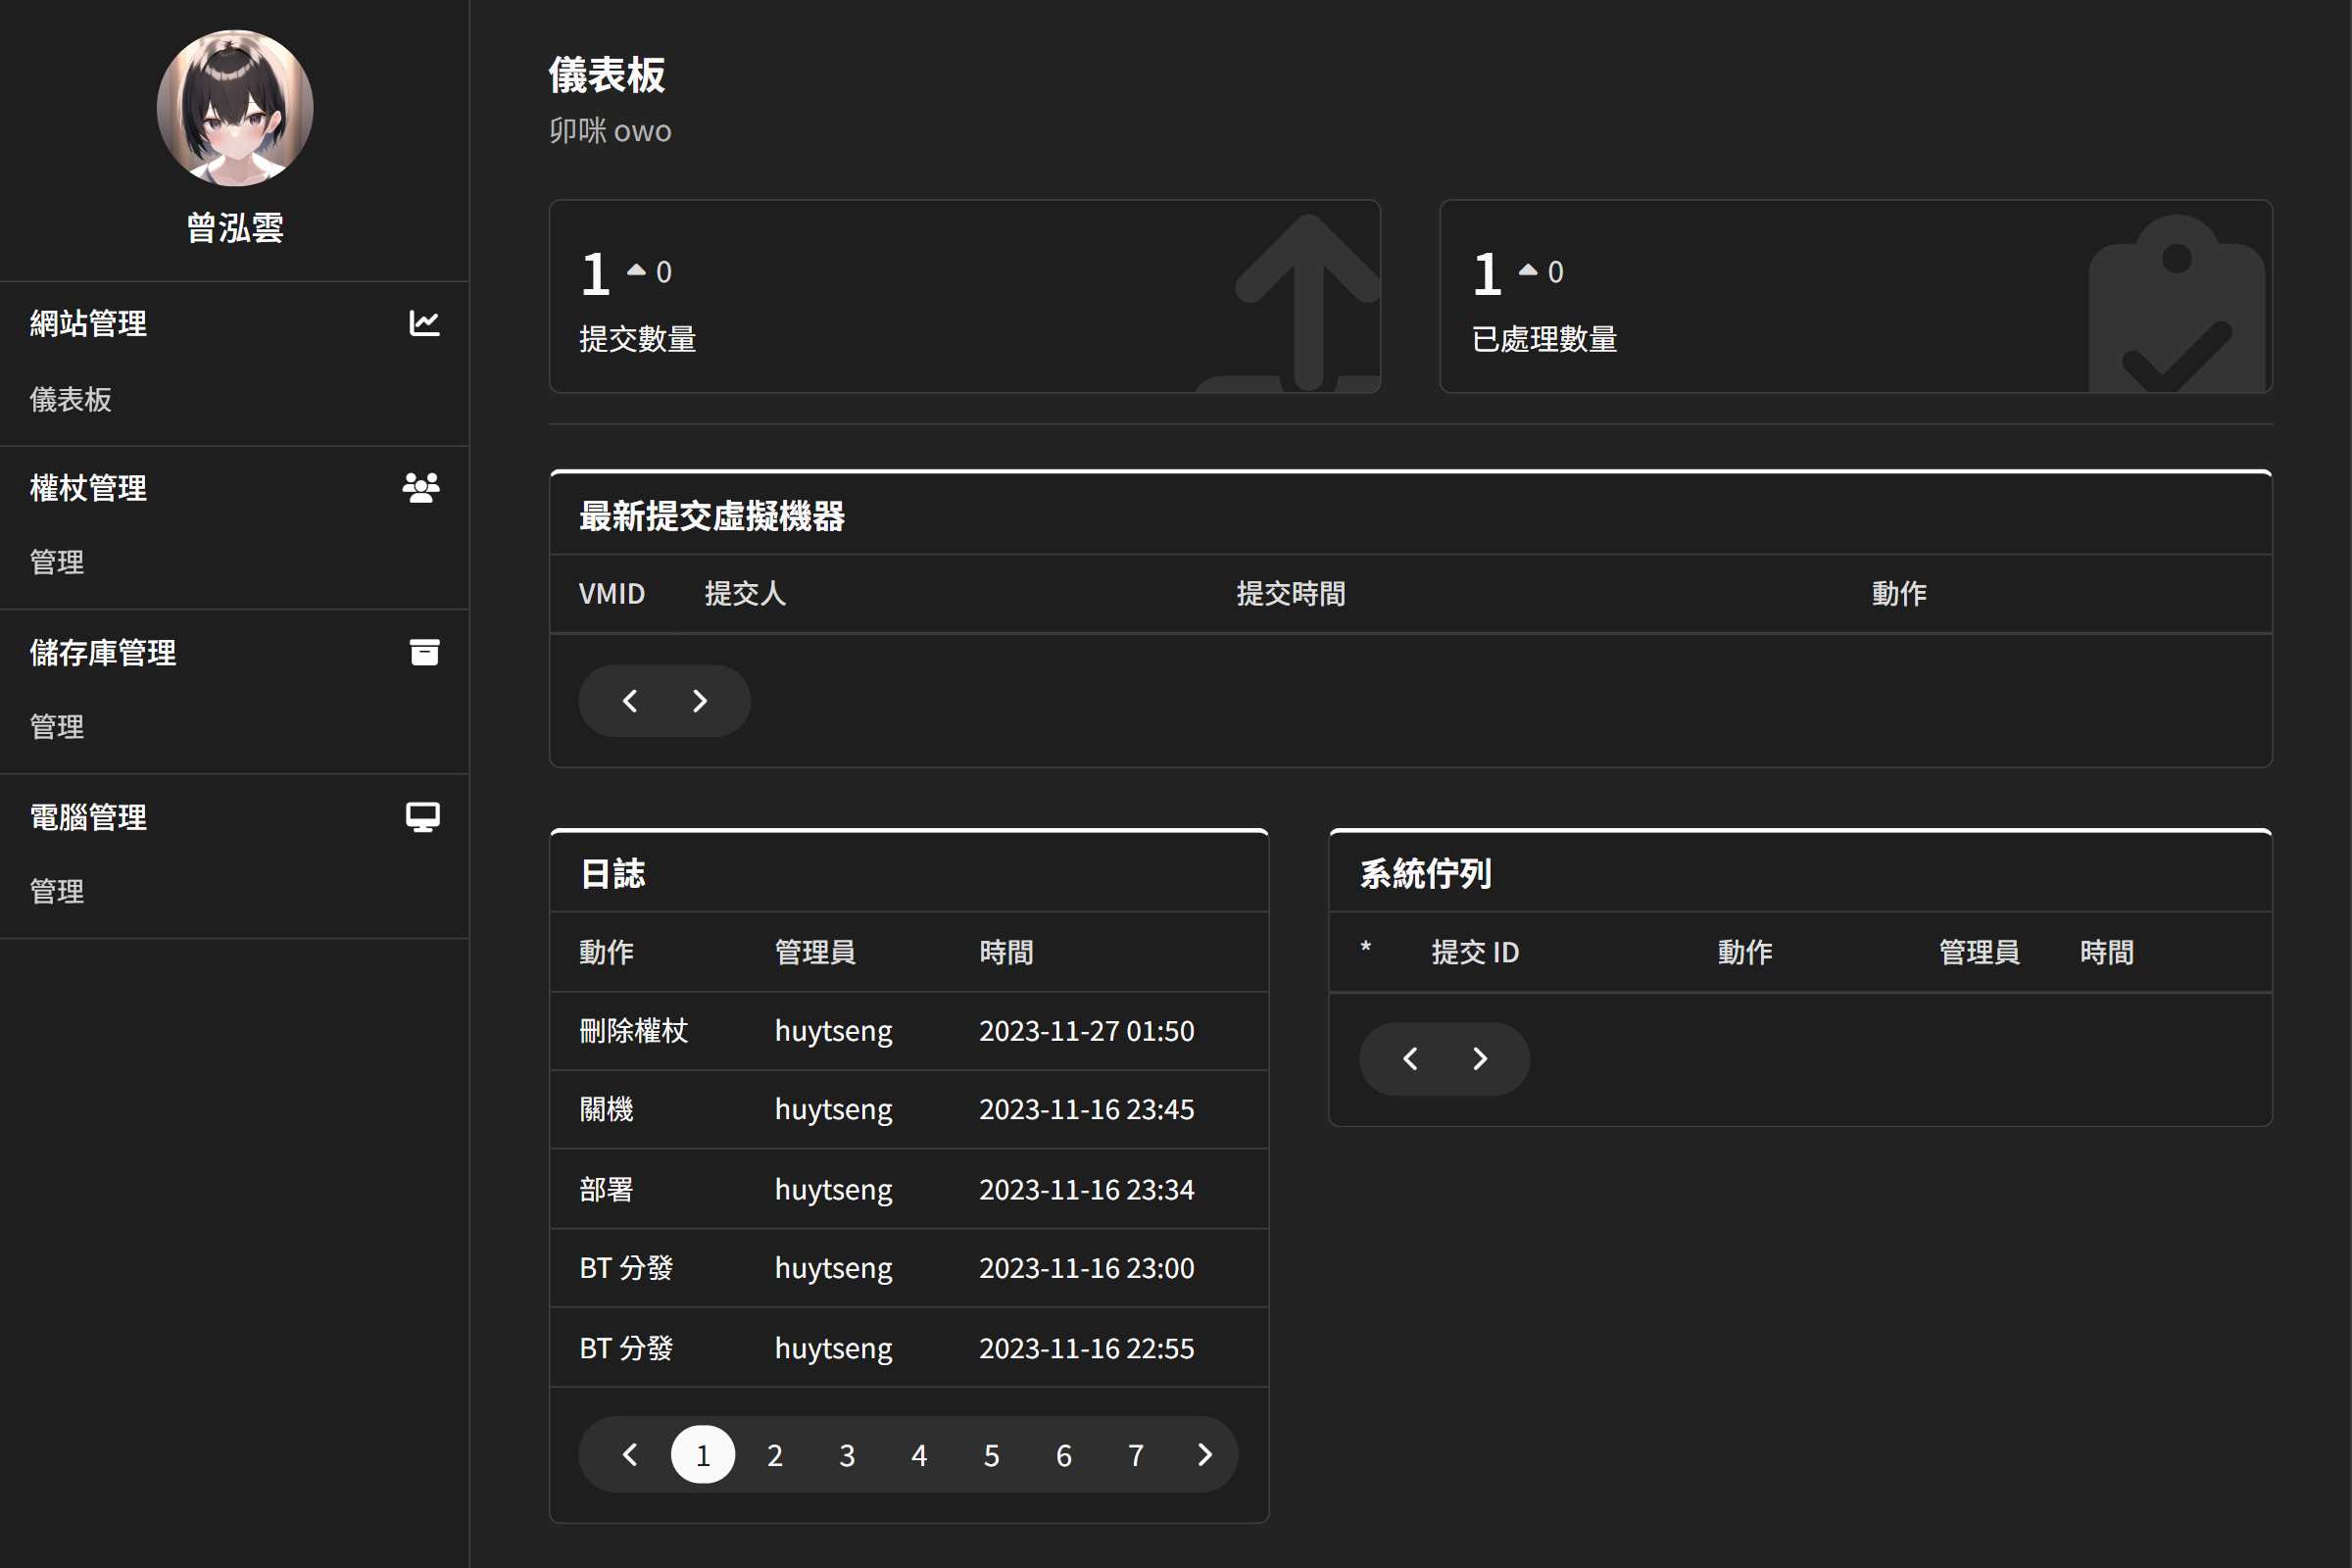Go to page 3 of the 日誌 log
Viewport: 2352px width, 1568px height.
click(847, 1455)
